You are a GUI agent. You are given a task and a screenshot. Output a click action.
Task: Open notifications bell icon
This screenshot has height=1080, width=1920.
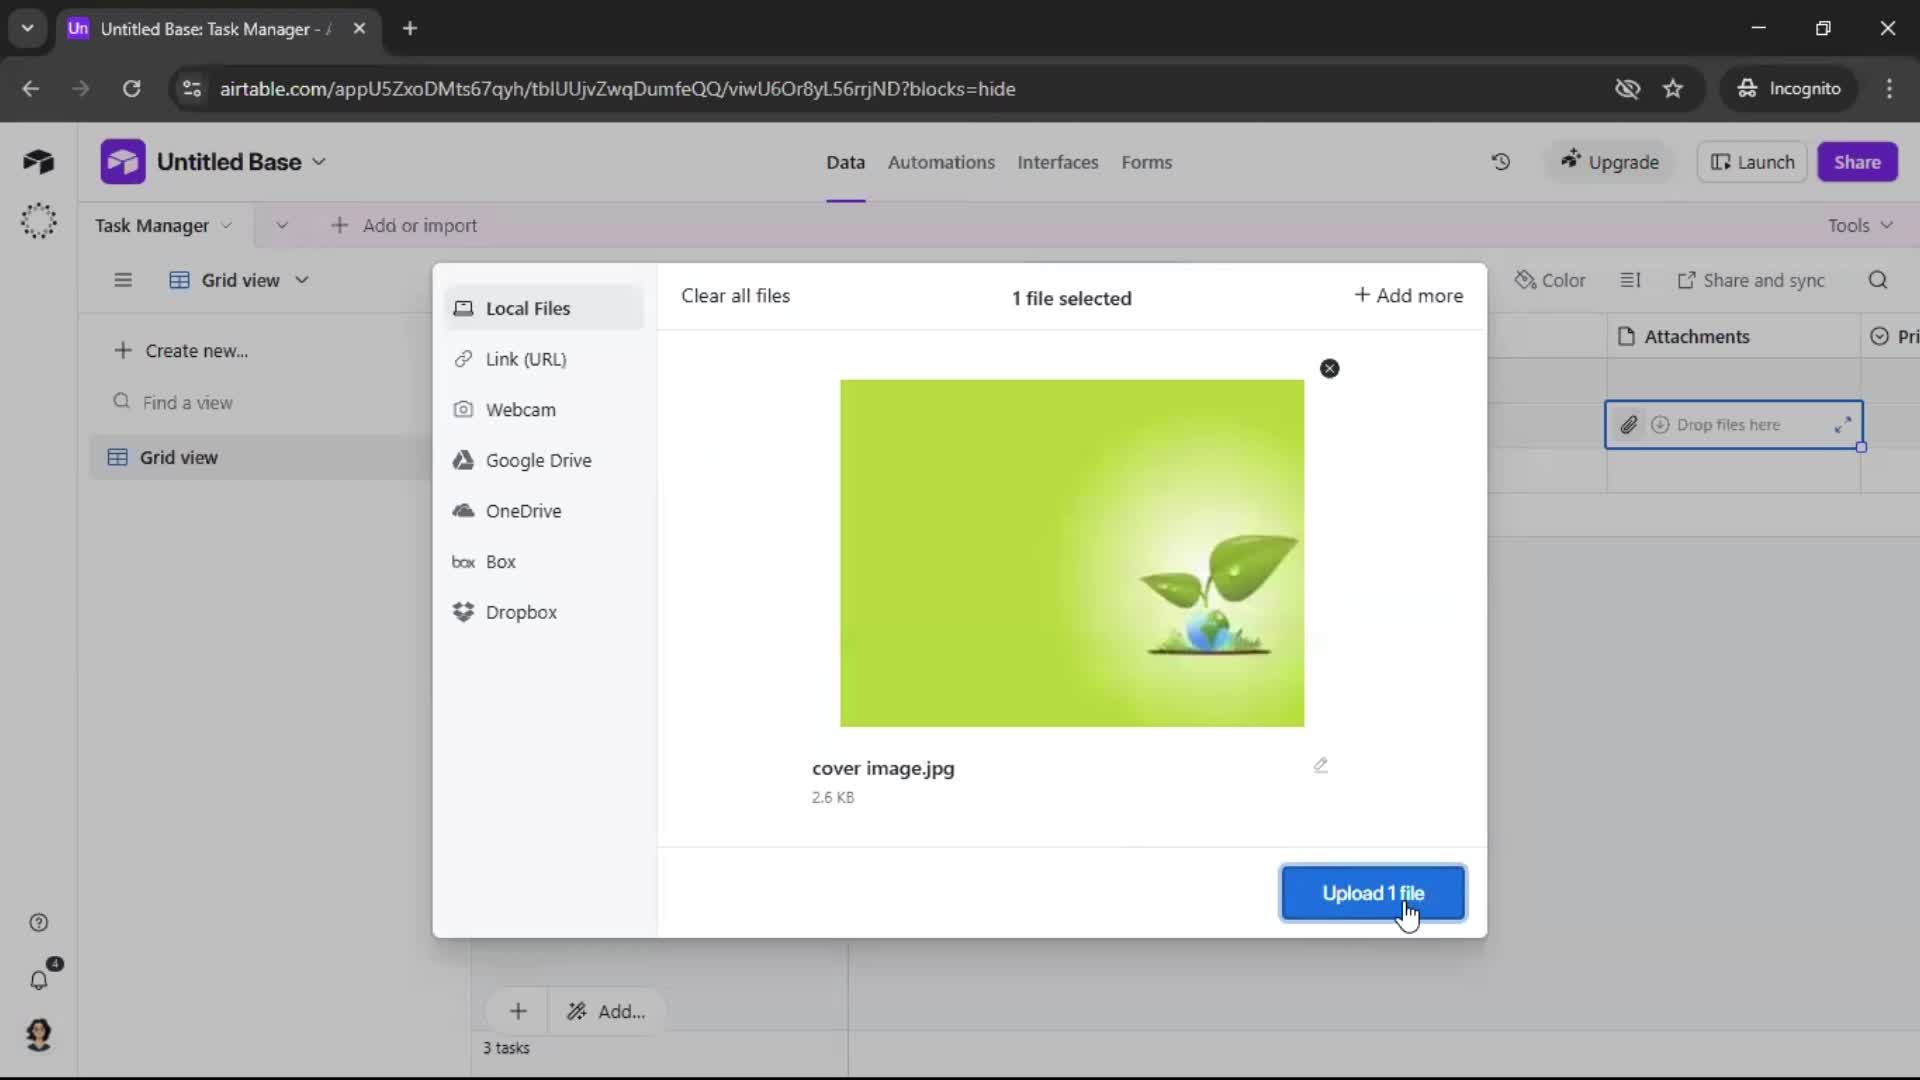(x=39, y=980)
